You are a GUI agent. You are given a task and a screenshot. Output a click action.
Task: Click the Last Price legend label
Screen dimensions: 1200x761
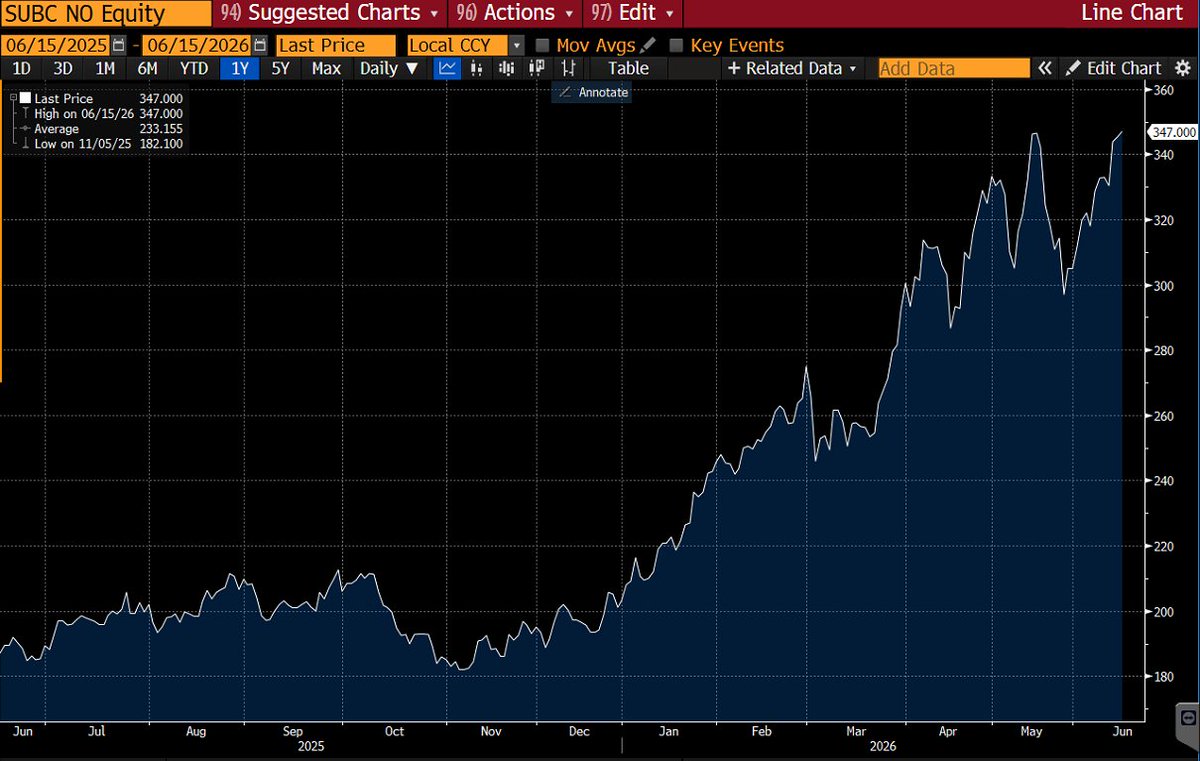point(63,99)
